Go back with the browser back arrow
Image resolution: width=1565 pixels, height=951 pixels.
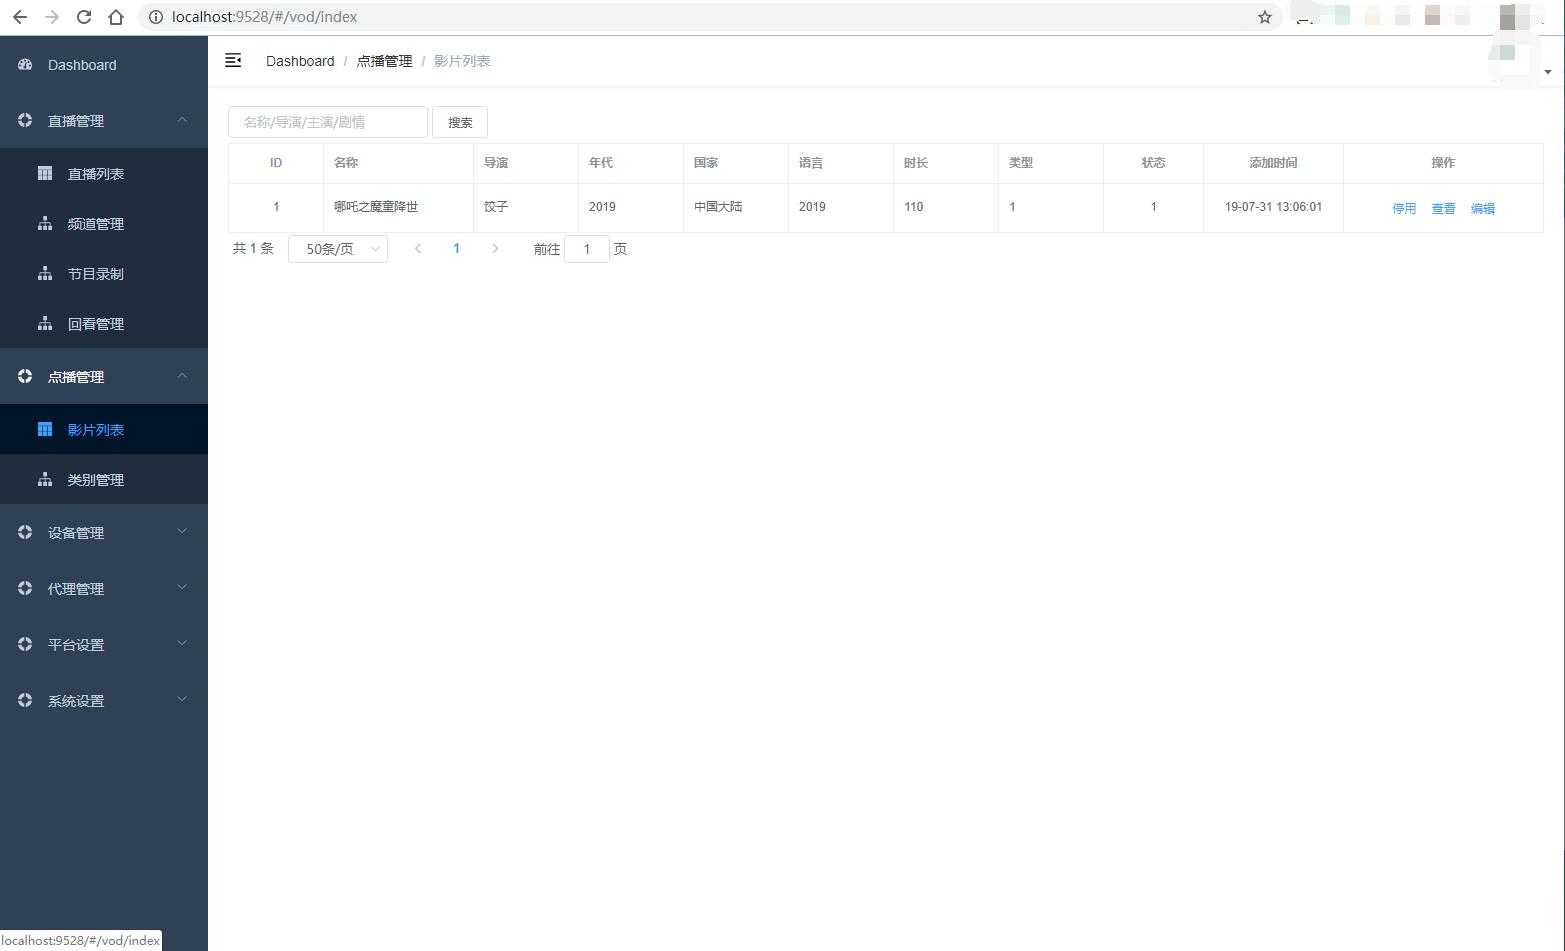click(20, 17)
